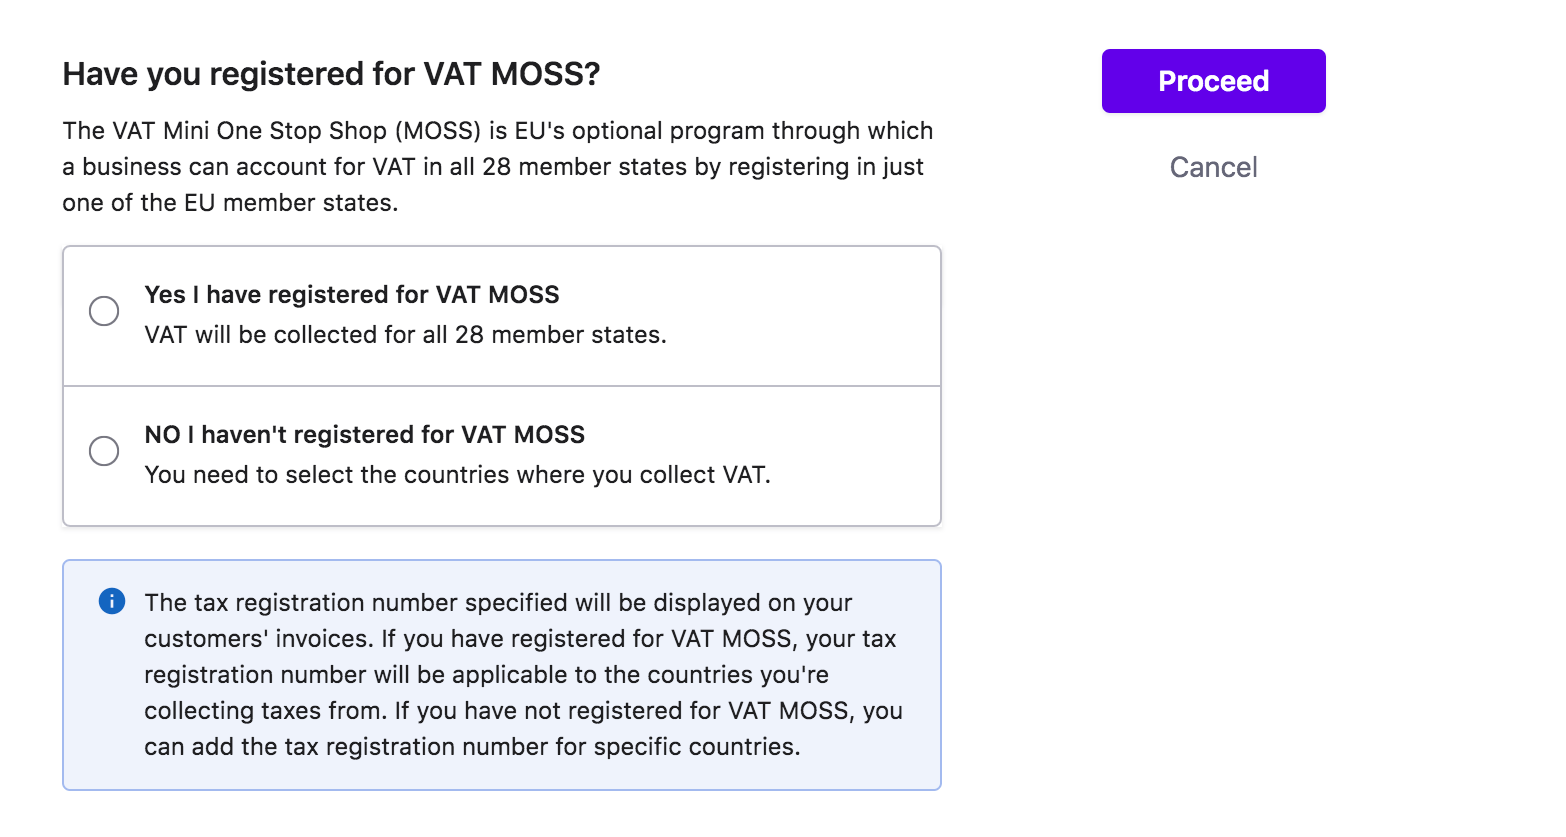This screenshot has height=837, width=1566.
Task: Click 'You need to select the countries' description
Action: [x=457, y=475]
